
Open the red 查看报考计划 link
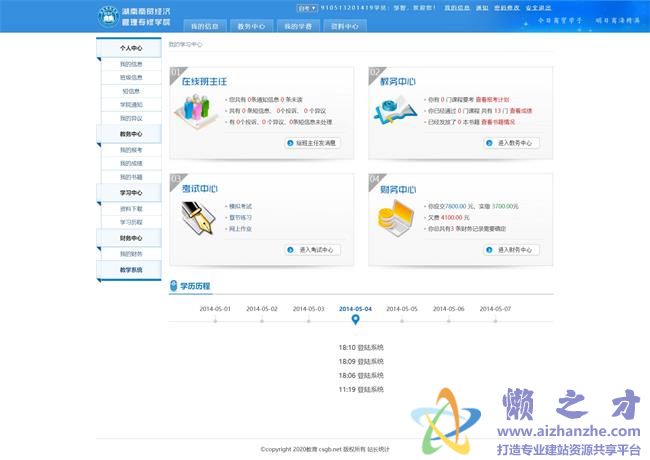pos(492,99)
